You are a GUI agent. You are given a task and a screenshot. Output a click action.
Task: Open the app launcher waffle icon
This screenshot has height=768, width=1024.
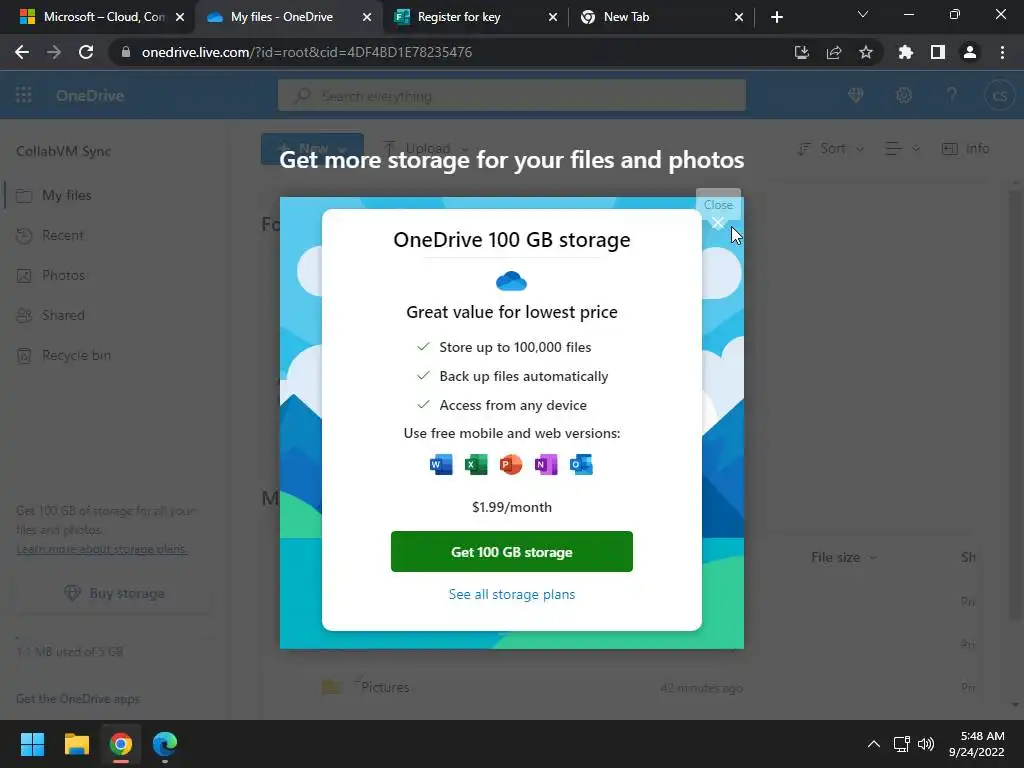click(x=24, y=95)
